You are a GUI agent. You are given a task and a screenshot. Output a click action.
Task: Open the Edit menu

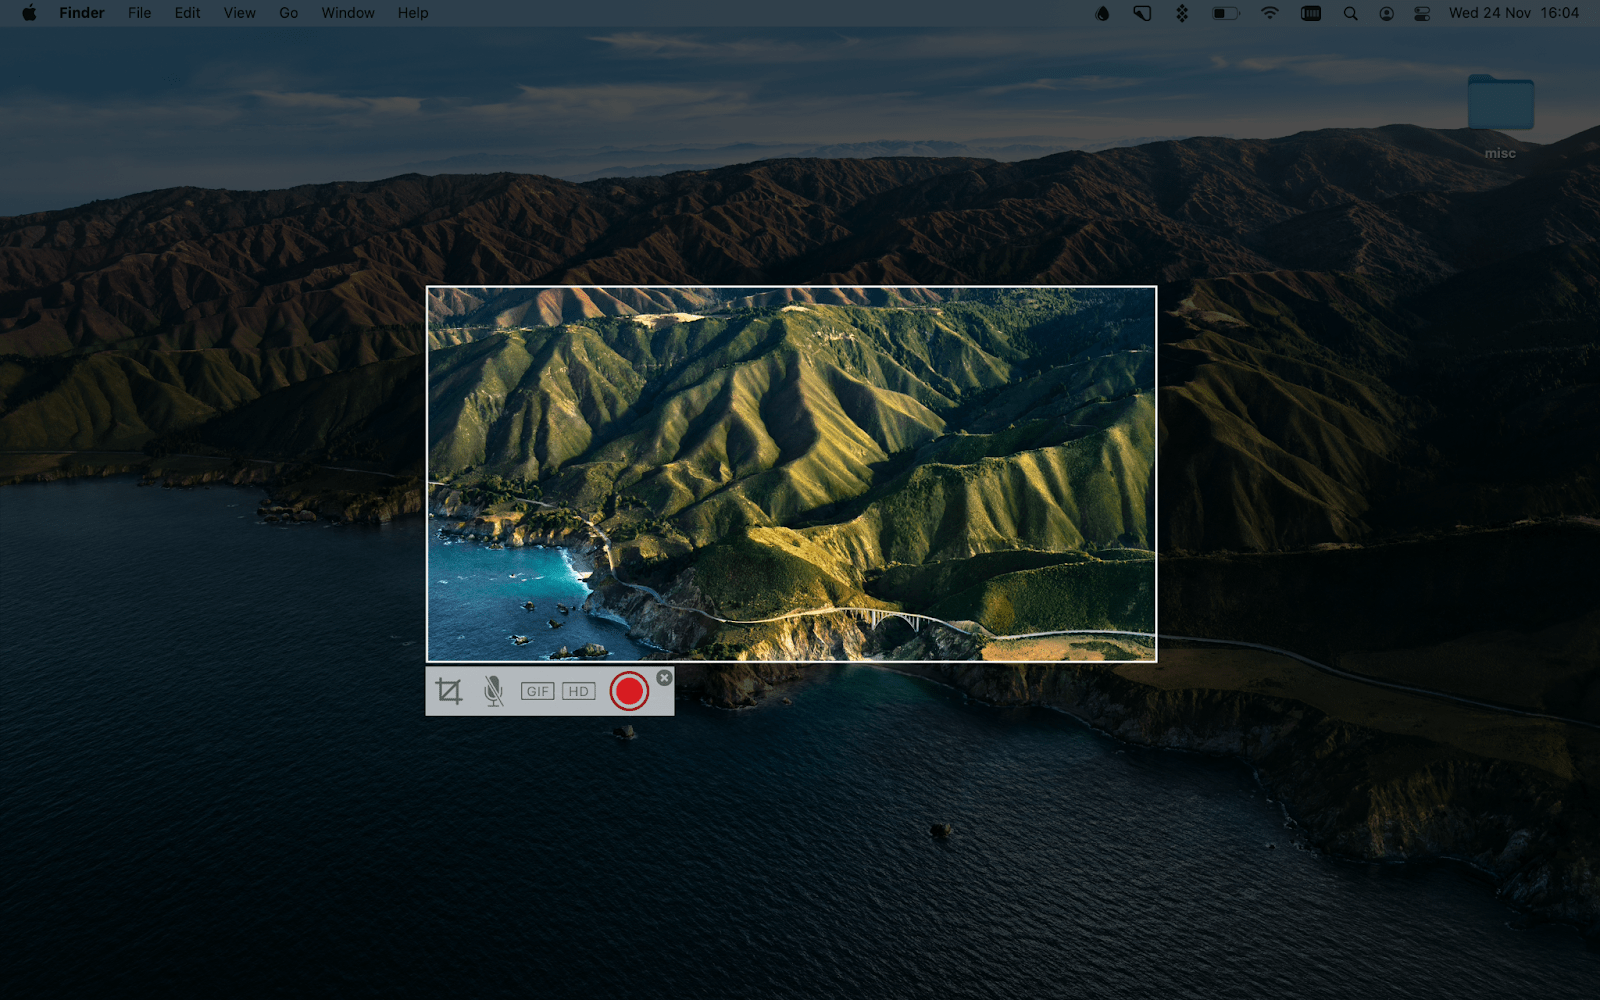pyautogui.click(x=187, y=13)
